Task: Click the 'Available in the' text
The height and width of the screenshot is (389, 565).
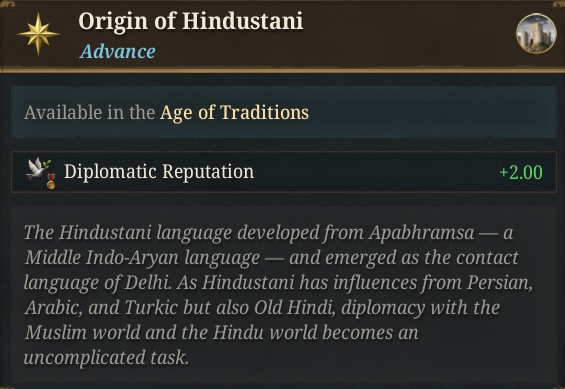Action: tap(89, 112)
